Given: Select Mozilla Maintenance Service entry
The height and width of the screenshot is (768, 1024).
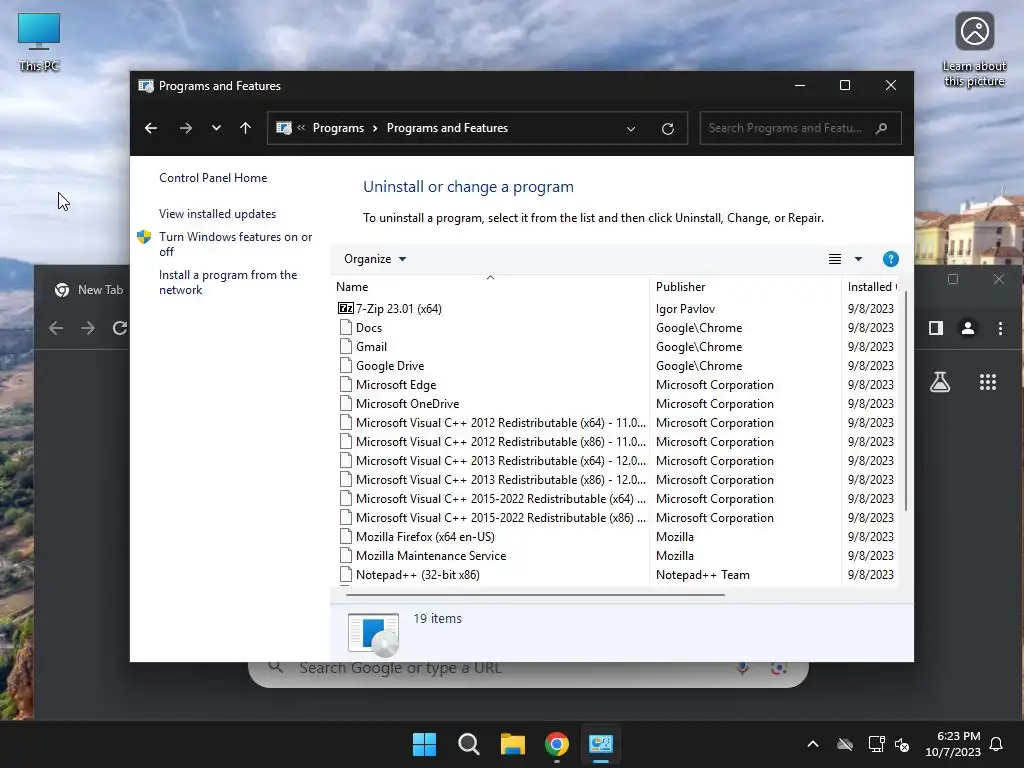Looking at the screenshot, I should pos(431,556).
